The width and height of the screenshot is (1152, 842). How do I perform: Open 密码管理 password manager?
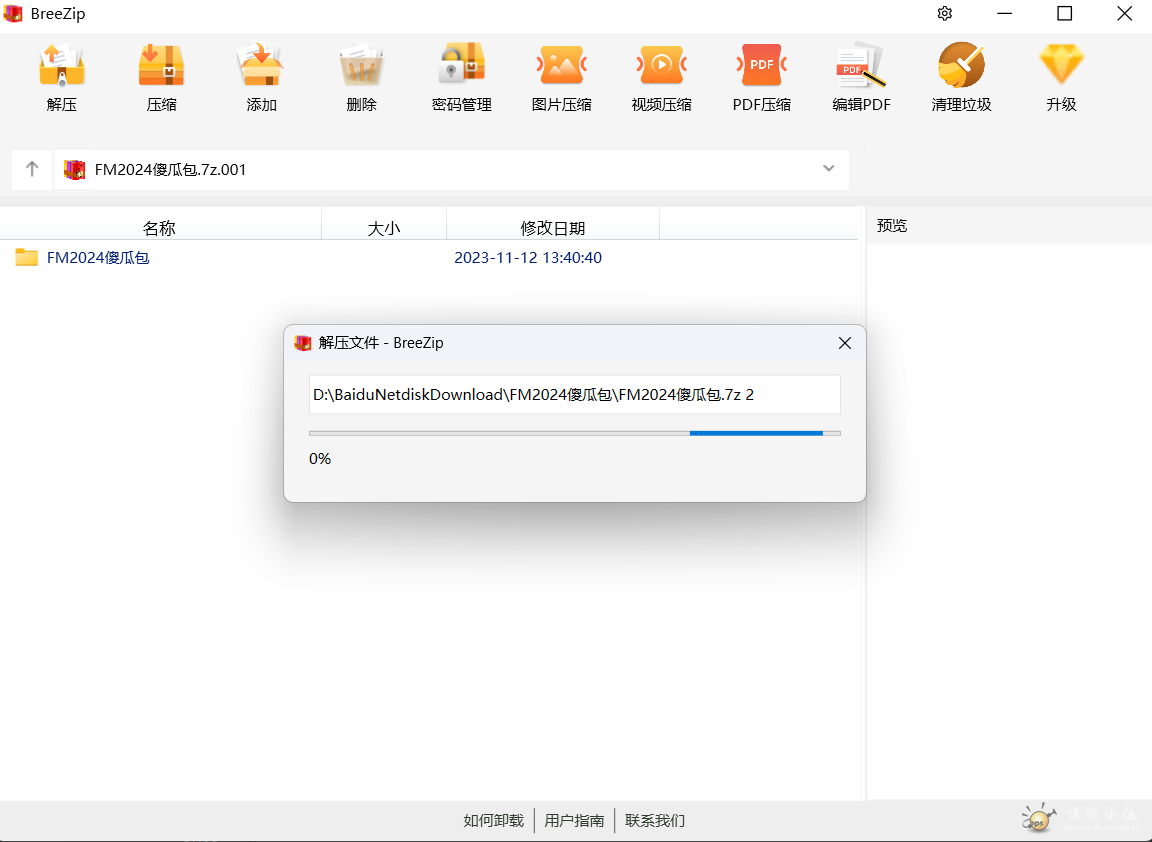[x=461, y=66]
